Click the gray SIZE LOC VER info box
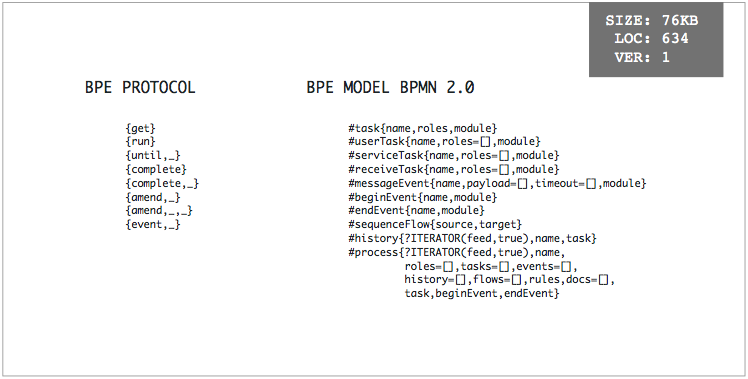This screenshot has width=748, height=379. (656, 40)
